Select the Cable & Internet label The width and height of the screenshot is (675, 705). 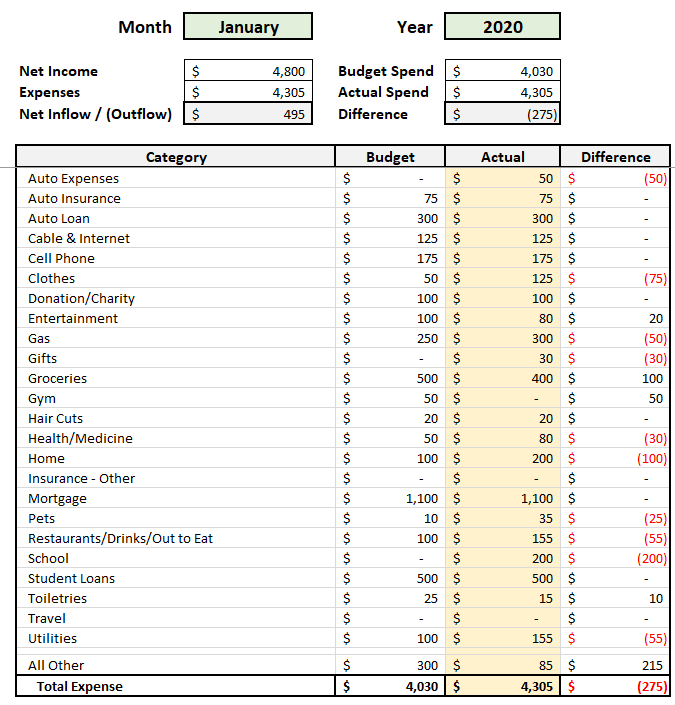(x=79, y=238)
